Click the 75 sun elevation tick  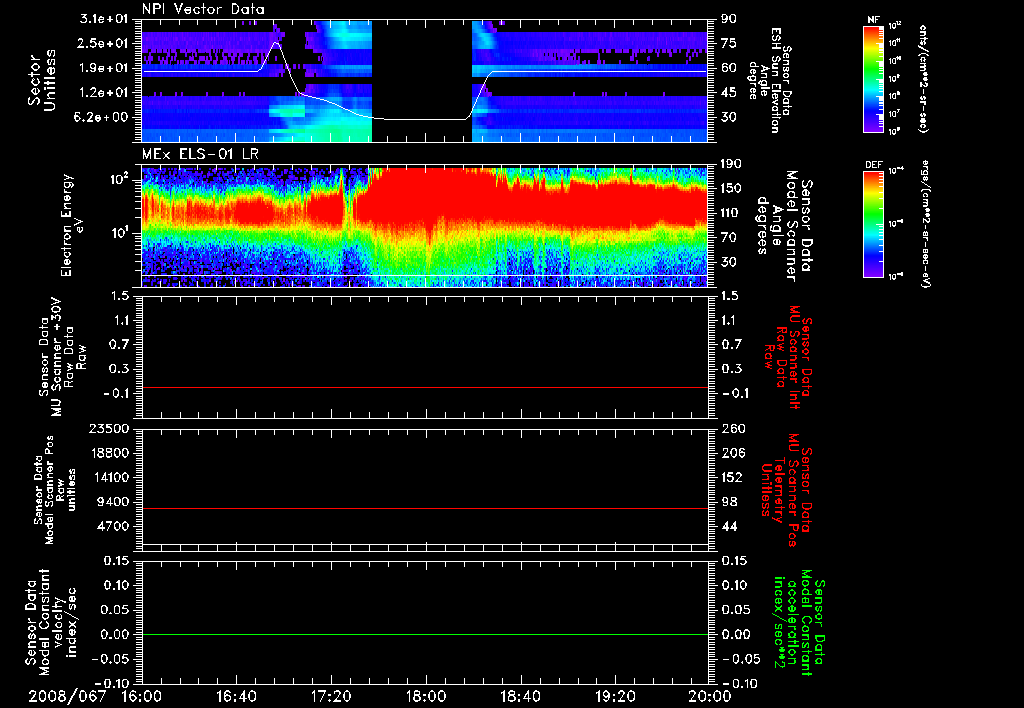(728, 43)
